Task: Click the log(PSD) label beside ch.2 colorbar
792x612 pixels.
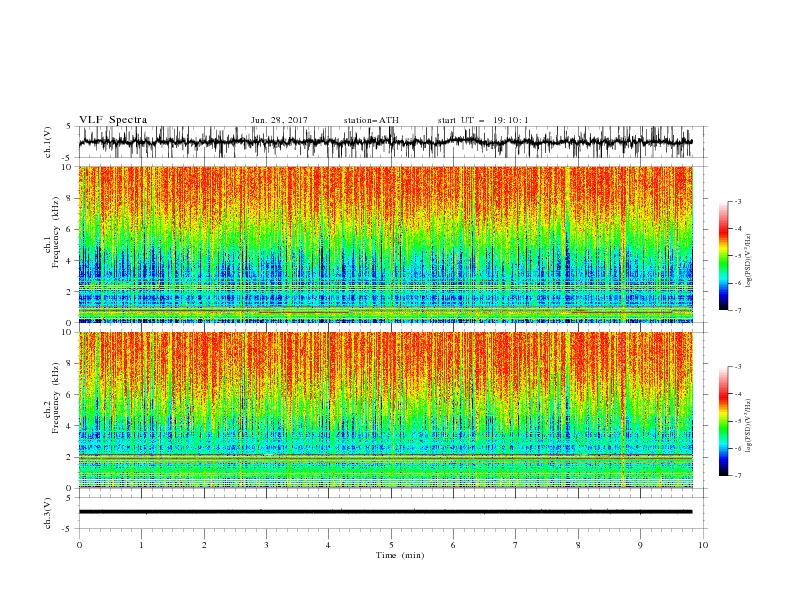Action: tap(748, 426)
